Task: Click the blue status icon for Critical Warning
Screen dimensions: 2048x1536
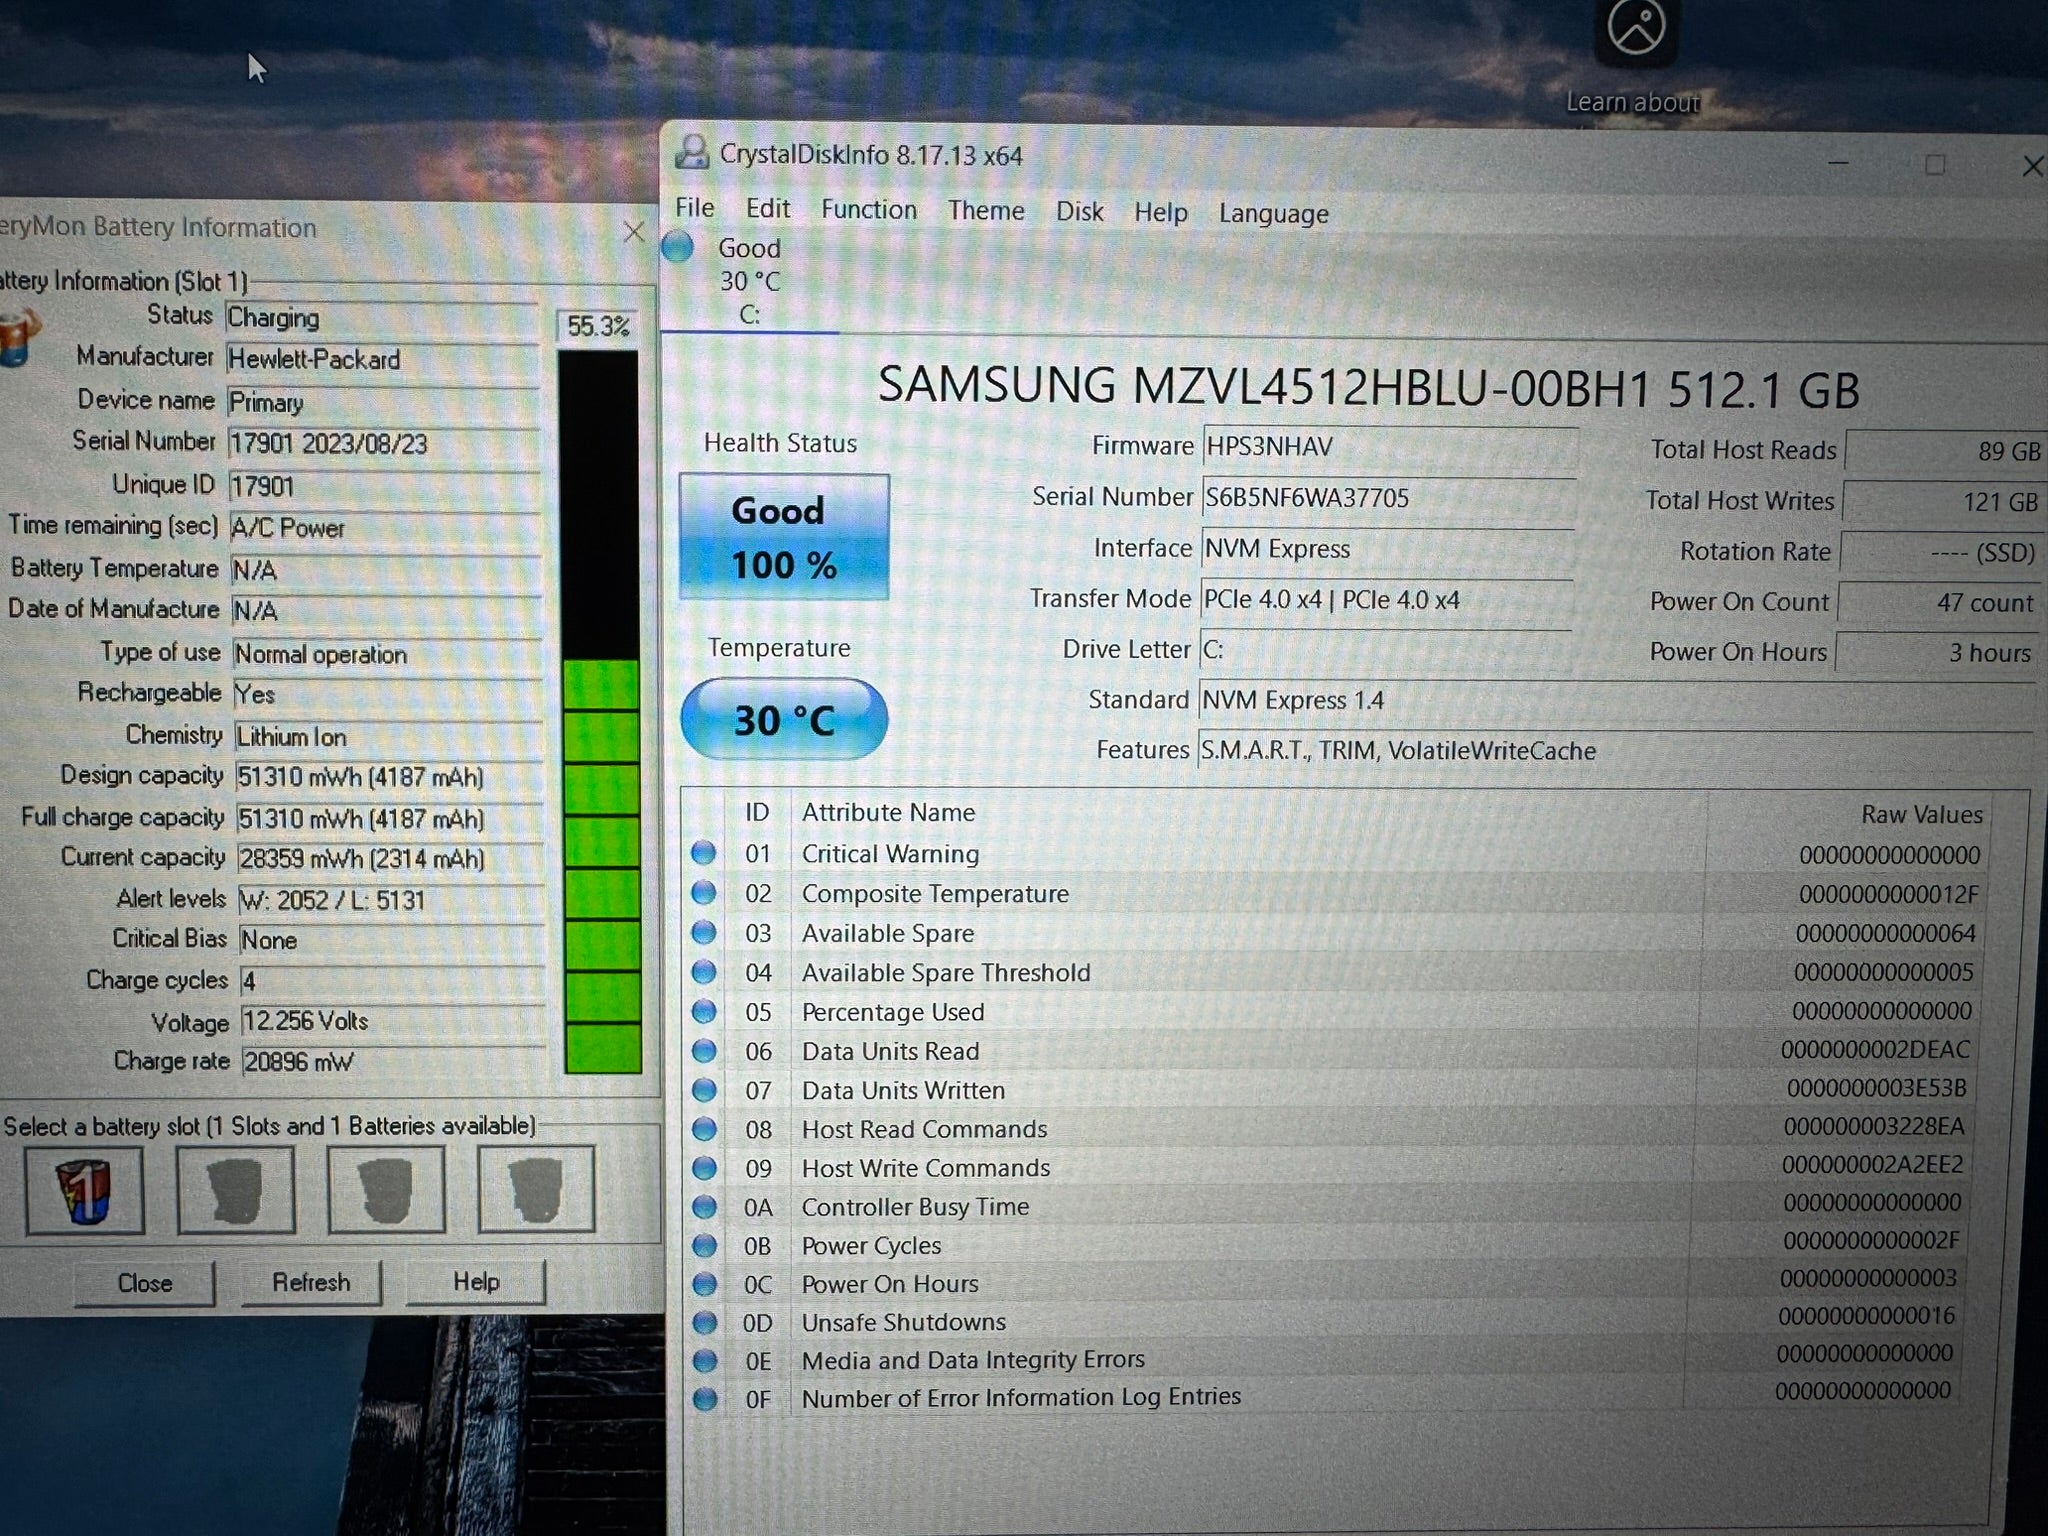Action: point(704,853)
